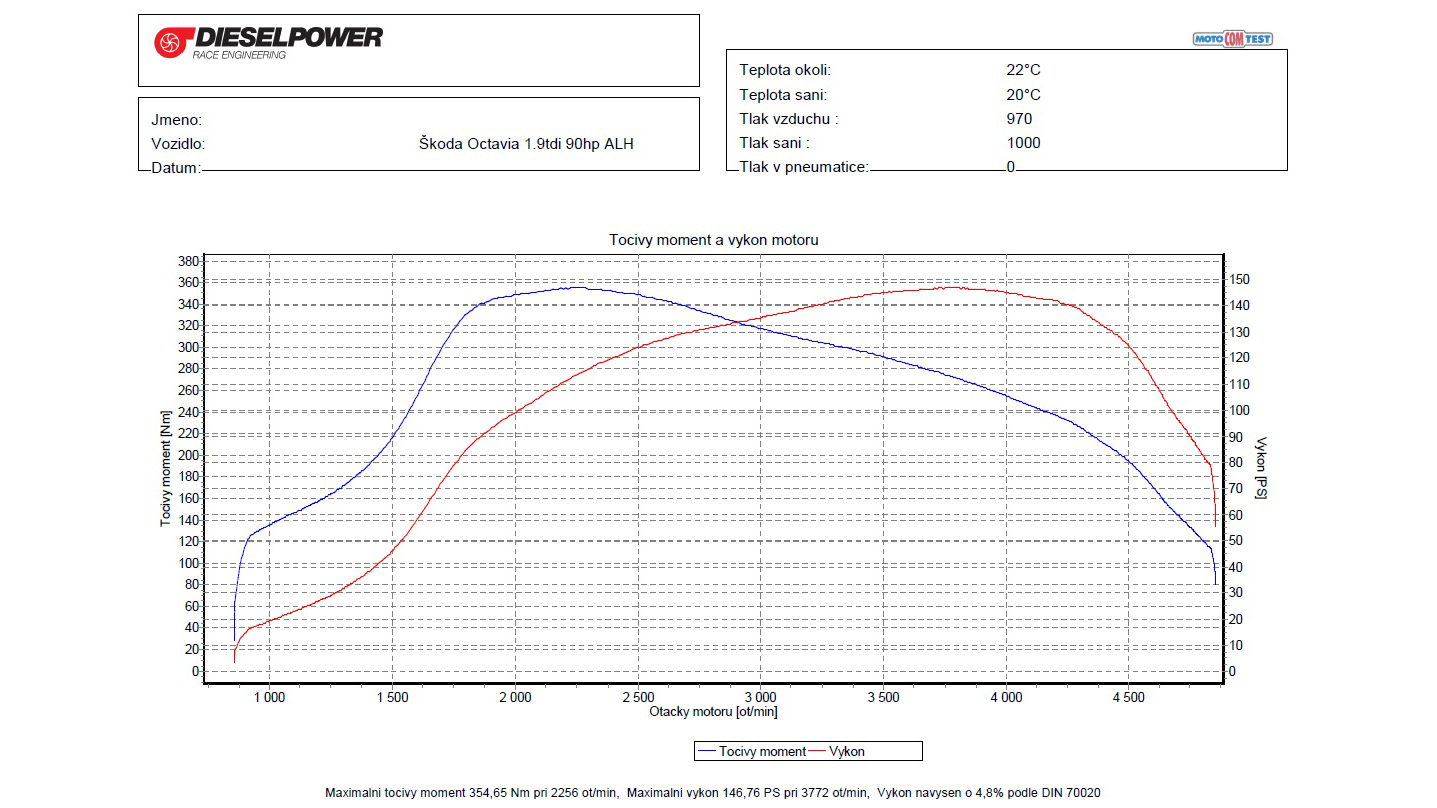
Task: Click the Tlak vzduchu value 970
Action: pyautogui.click(x=1019, y=119)
